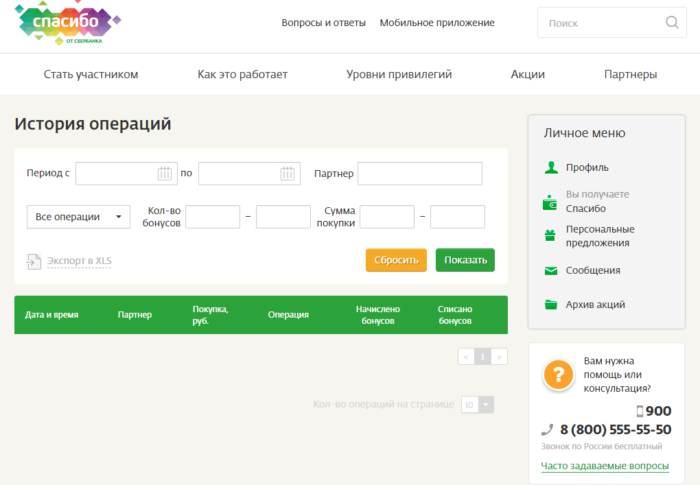Open calendar picker for period end date

point(288,174)
